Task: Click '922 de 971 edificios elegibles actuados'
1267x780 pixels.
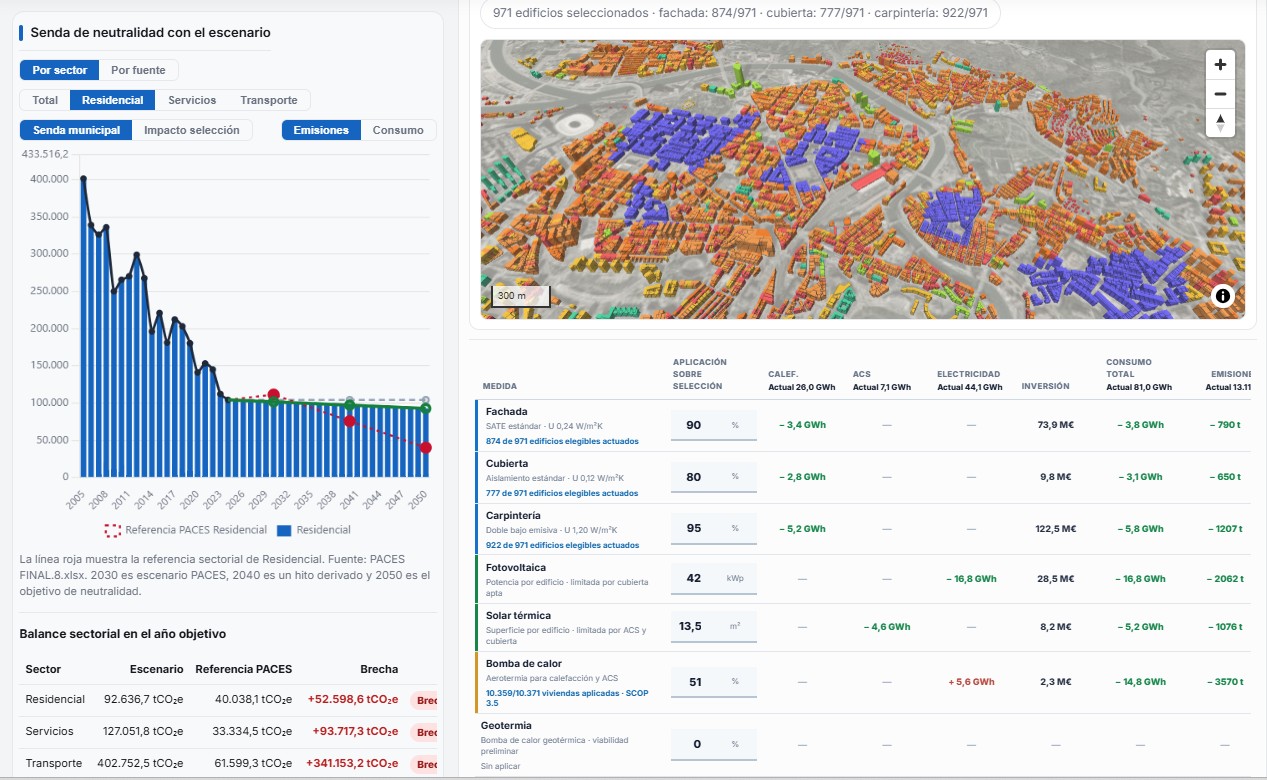Action: [x=562, y=545]
